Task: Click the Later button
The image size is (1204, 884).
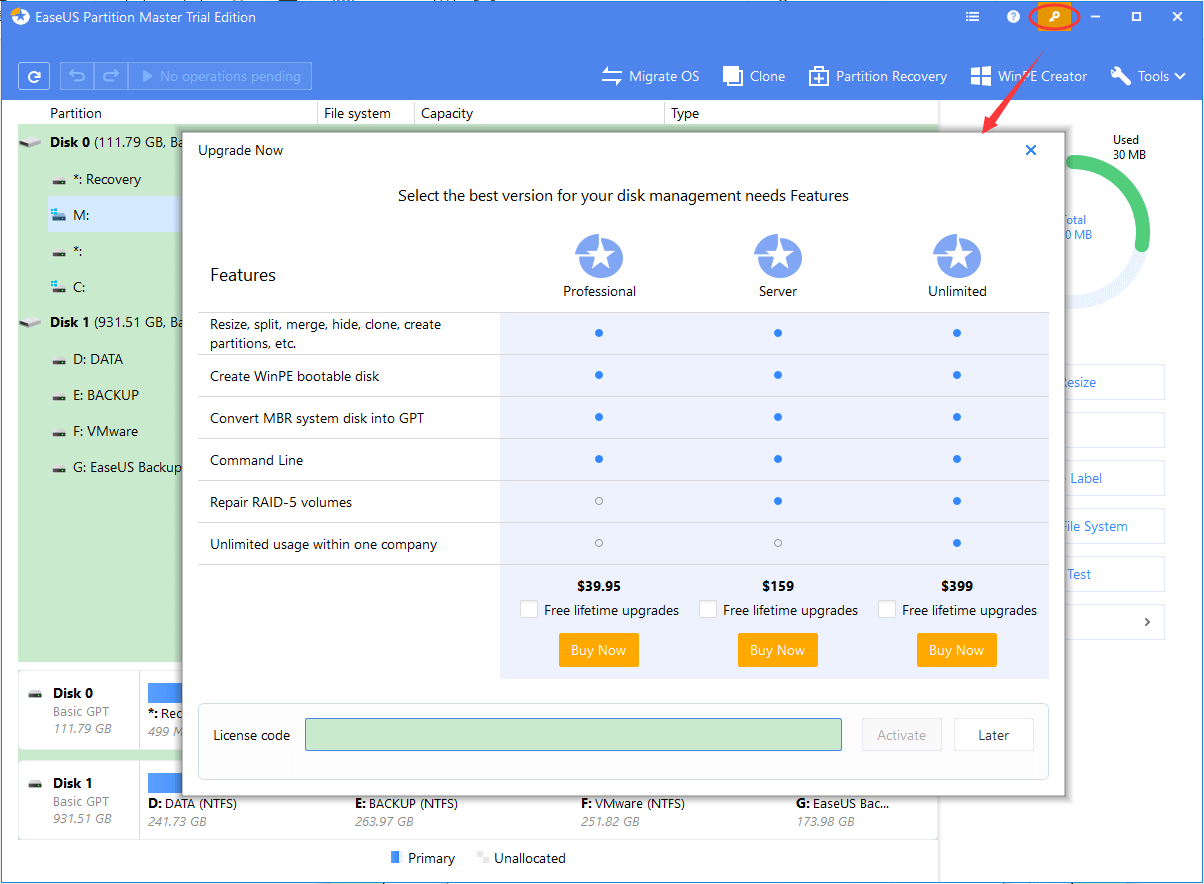Action: click(994, 735)
